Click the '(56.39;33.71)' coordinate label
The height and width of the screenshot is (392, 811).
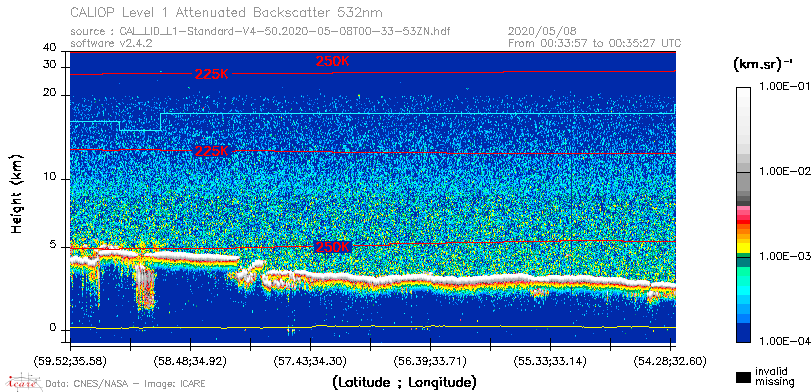point(430,361)
